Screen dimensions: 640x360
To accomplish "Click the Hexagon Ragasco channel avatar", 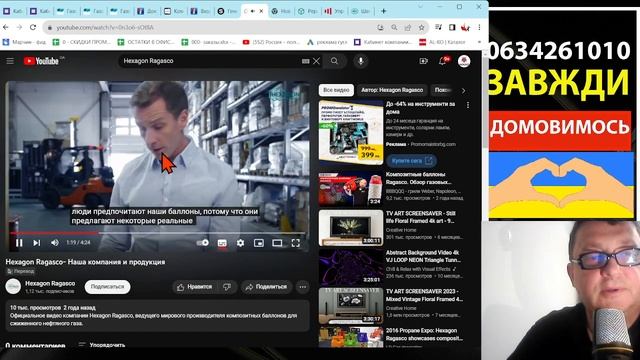I will tap(13, 287).
